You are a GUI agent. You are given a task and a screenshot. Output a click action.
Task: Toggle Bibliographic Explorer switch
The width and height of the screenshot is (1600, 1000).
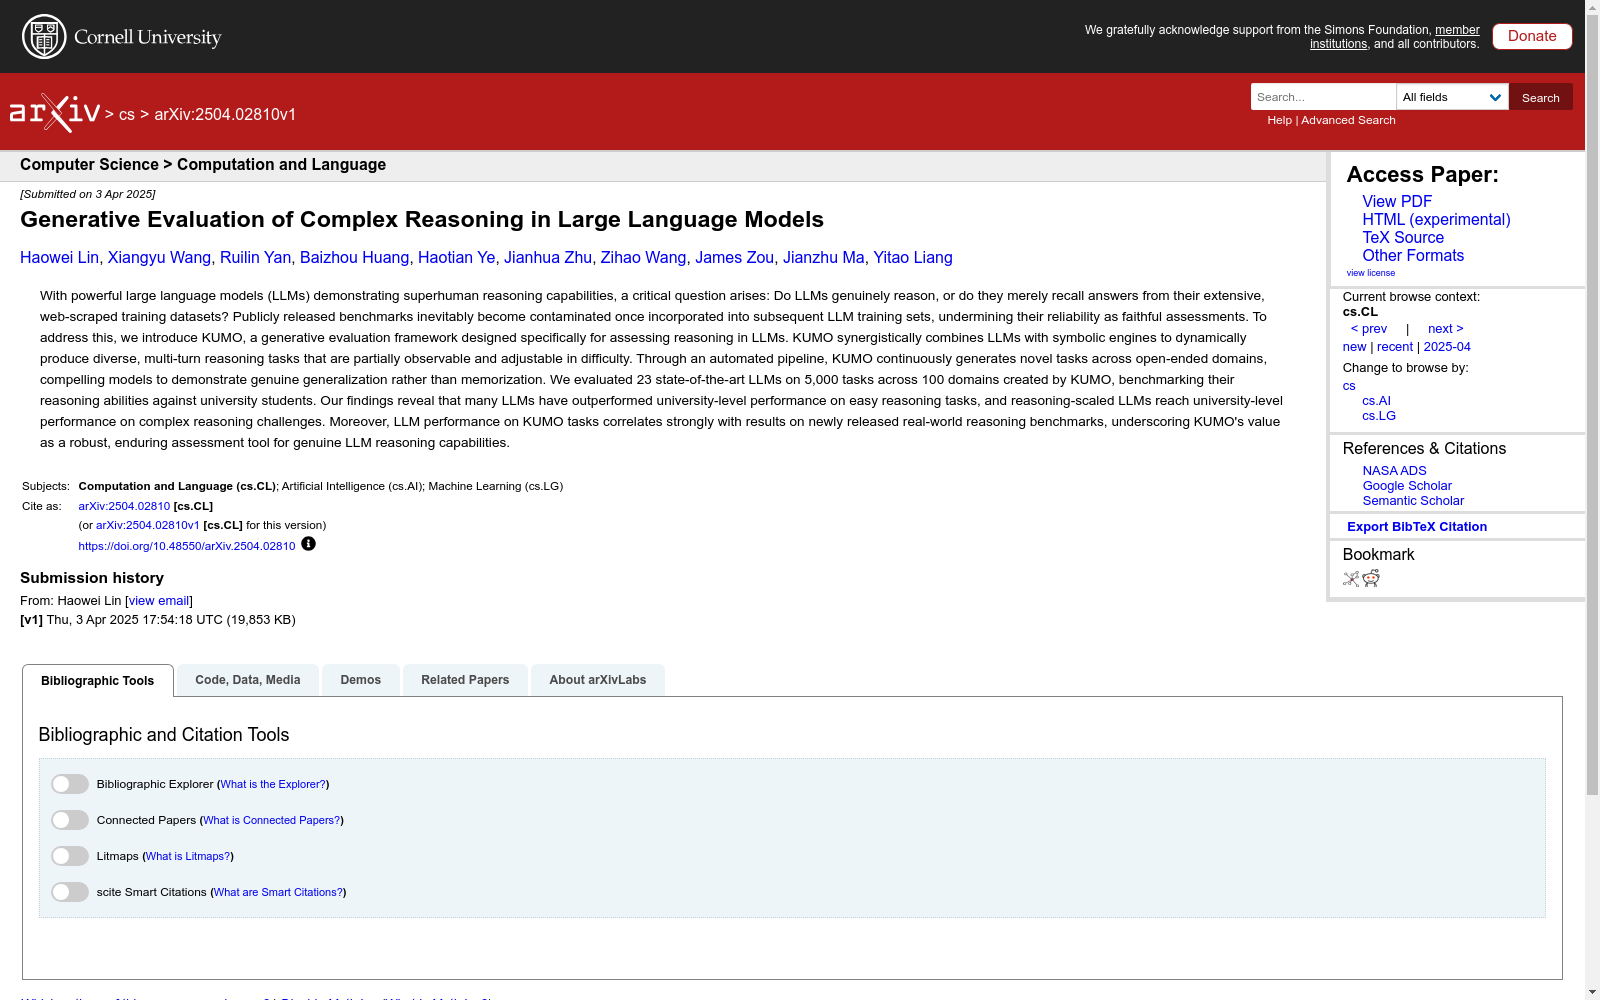[70, 784]
